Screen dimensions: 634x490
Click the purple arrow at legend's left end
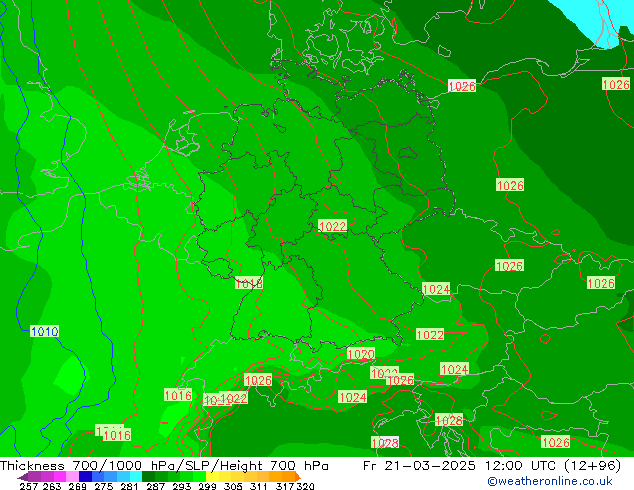click(x=22, y=477)
